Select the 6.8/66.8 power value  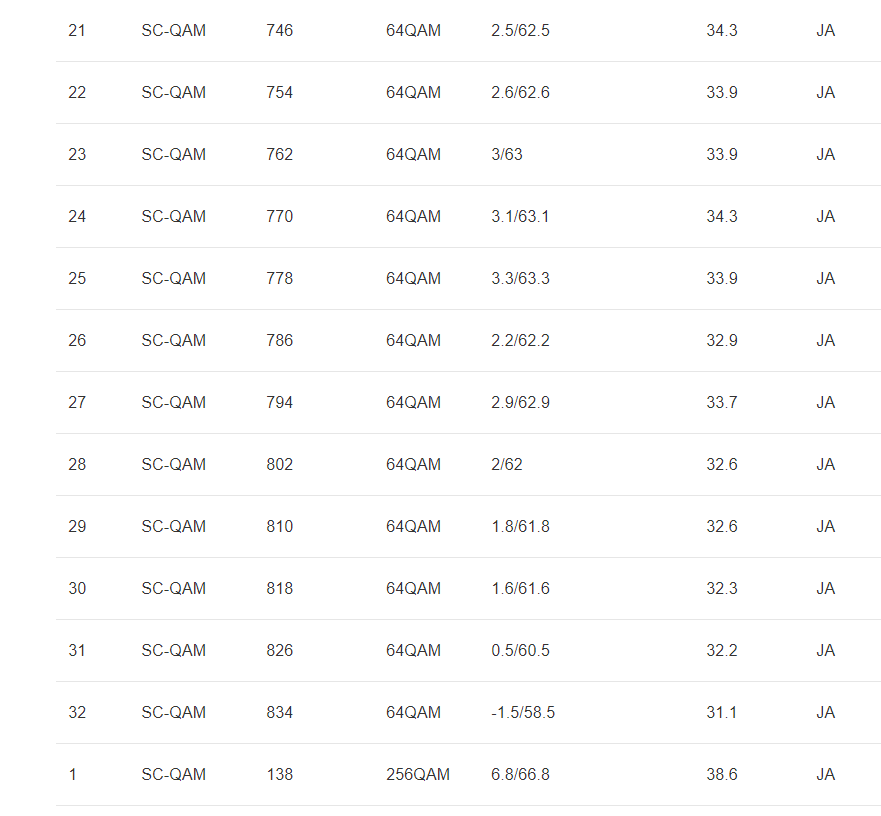click(x=520, y=775)
